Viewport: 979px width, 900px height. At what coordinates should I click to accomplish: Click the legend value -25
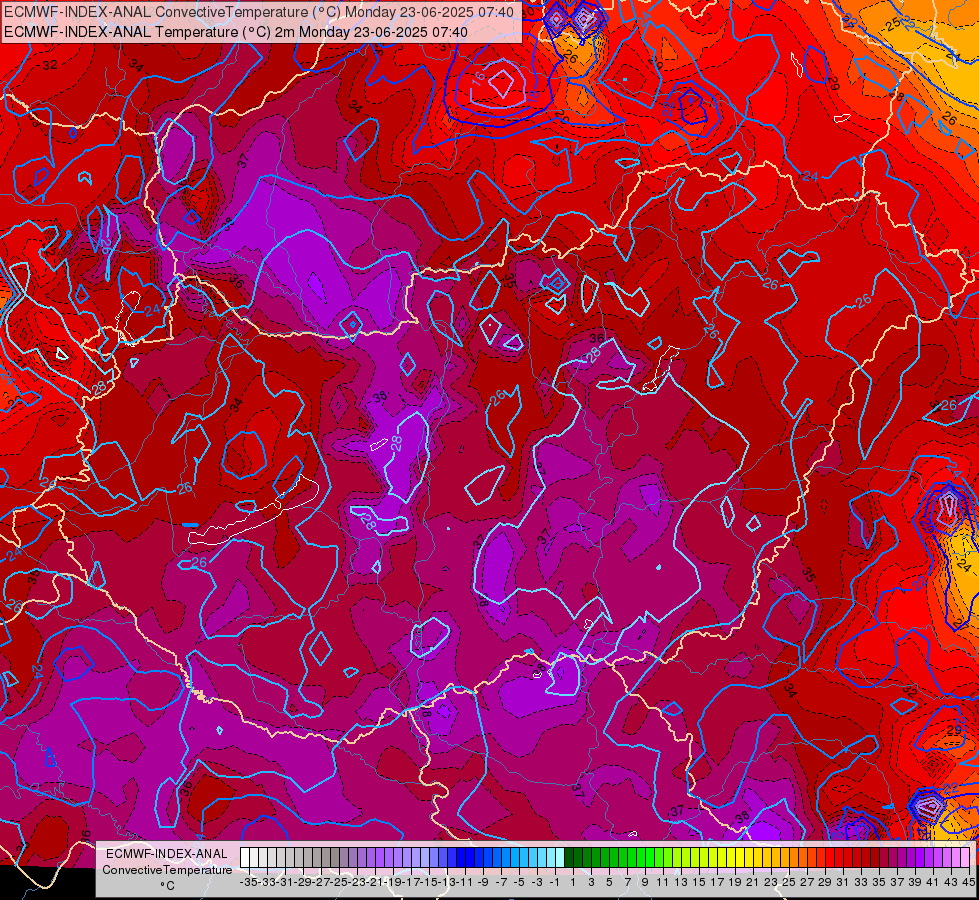click(x=338, y=882)
